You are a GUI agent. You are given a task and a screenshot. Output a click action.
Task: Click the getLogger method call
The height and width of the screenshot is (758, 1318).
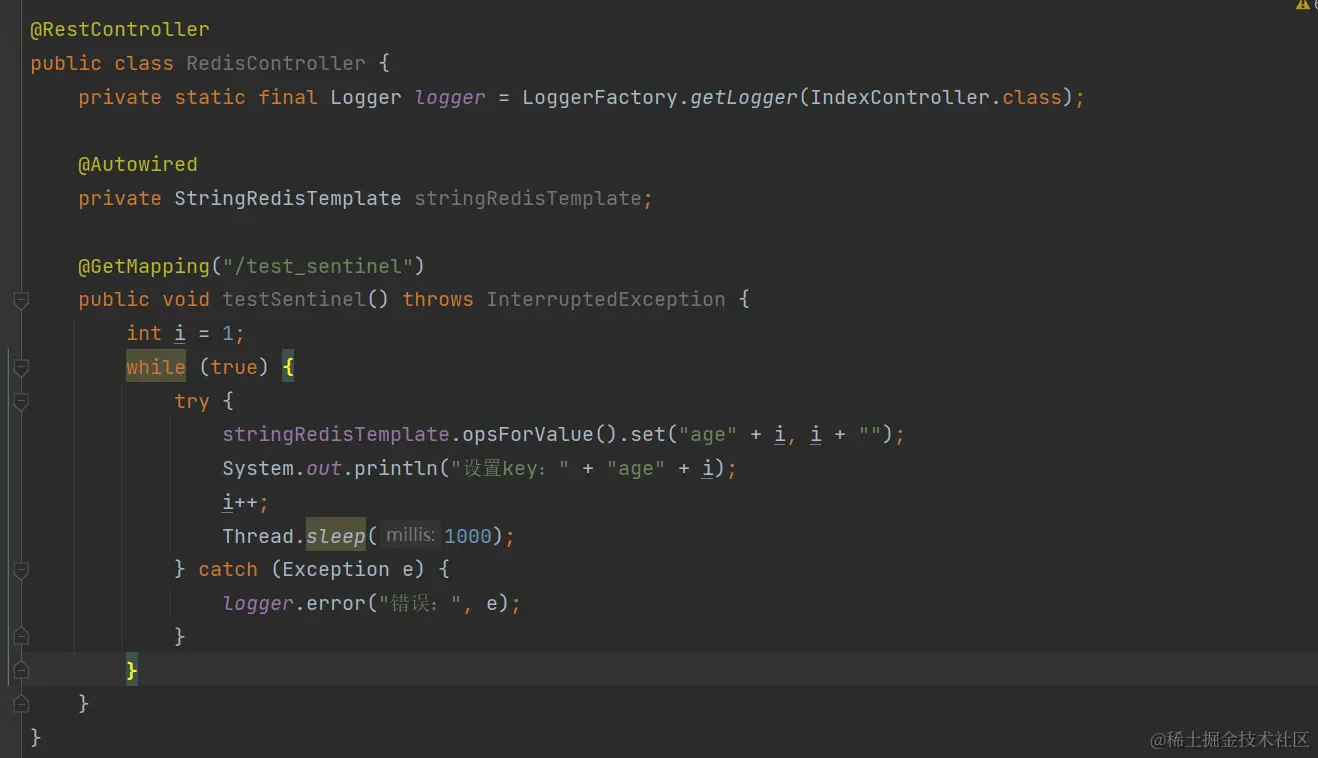point(744,97)
